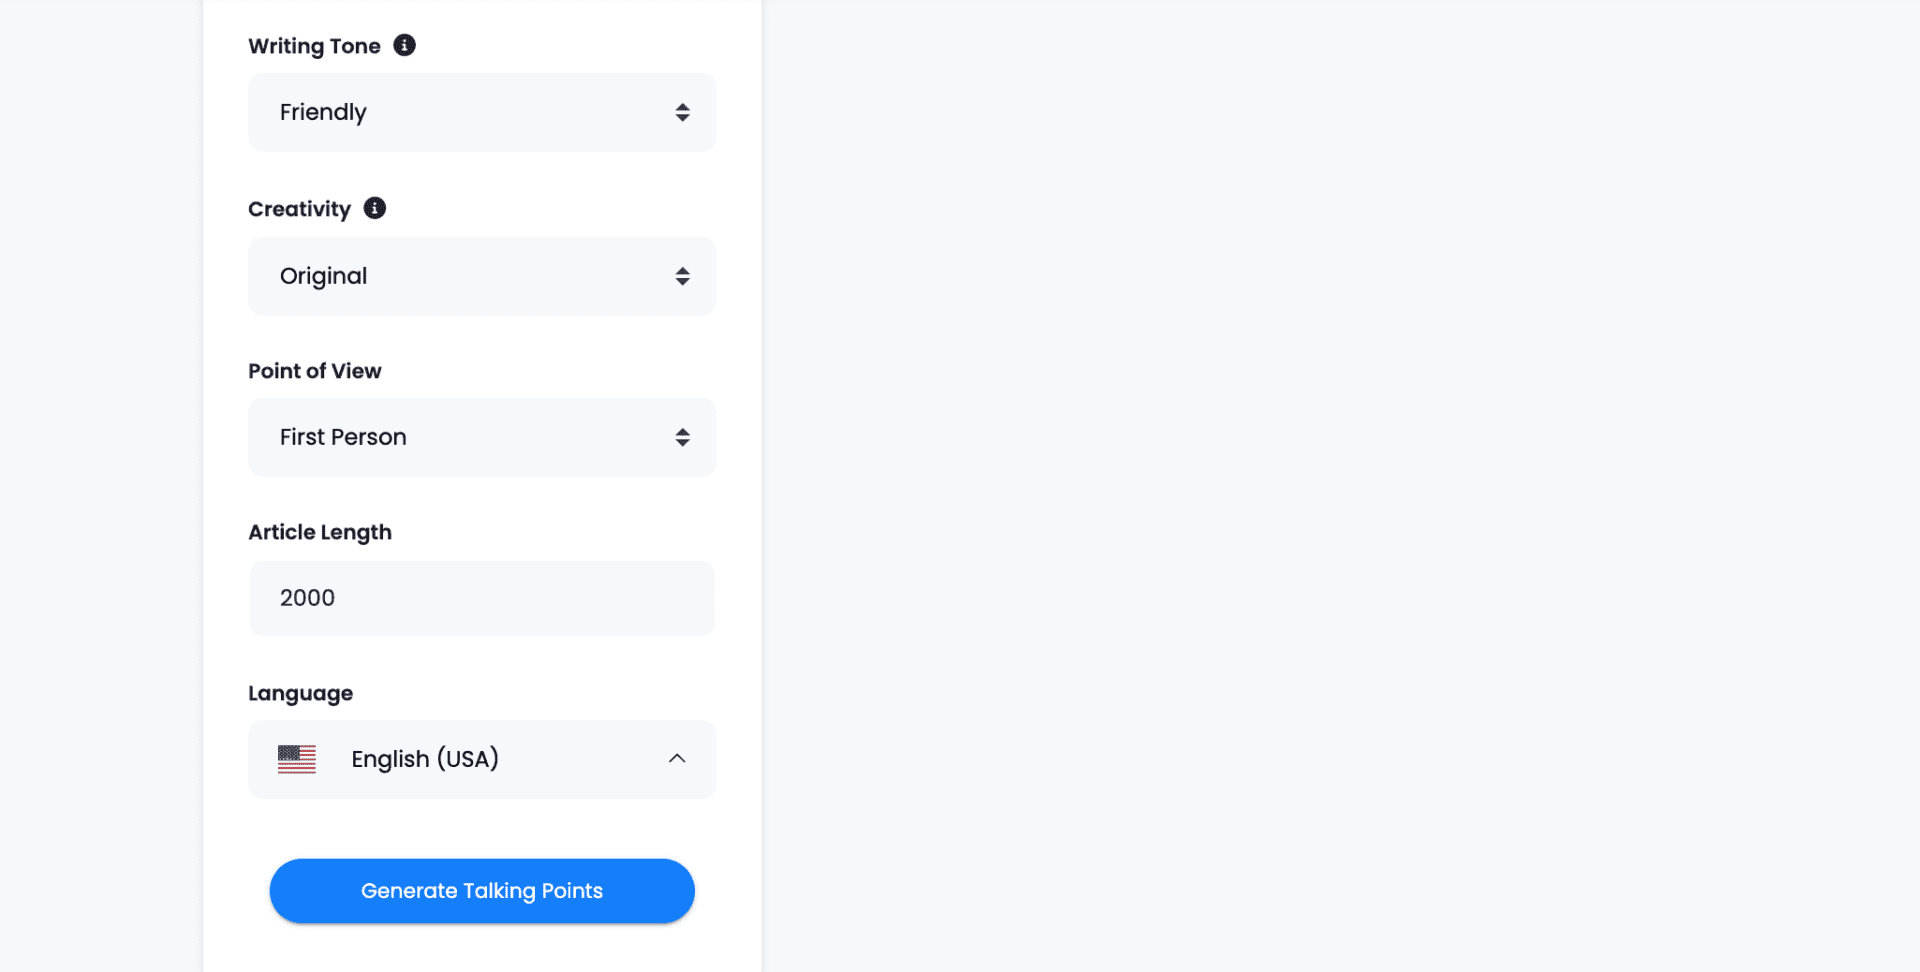This screenshot has width=1920, height=972.
Task: Click the Writing Tone info icon
Action: 404,45
